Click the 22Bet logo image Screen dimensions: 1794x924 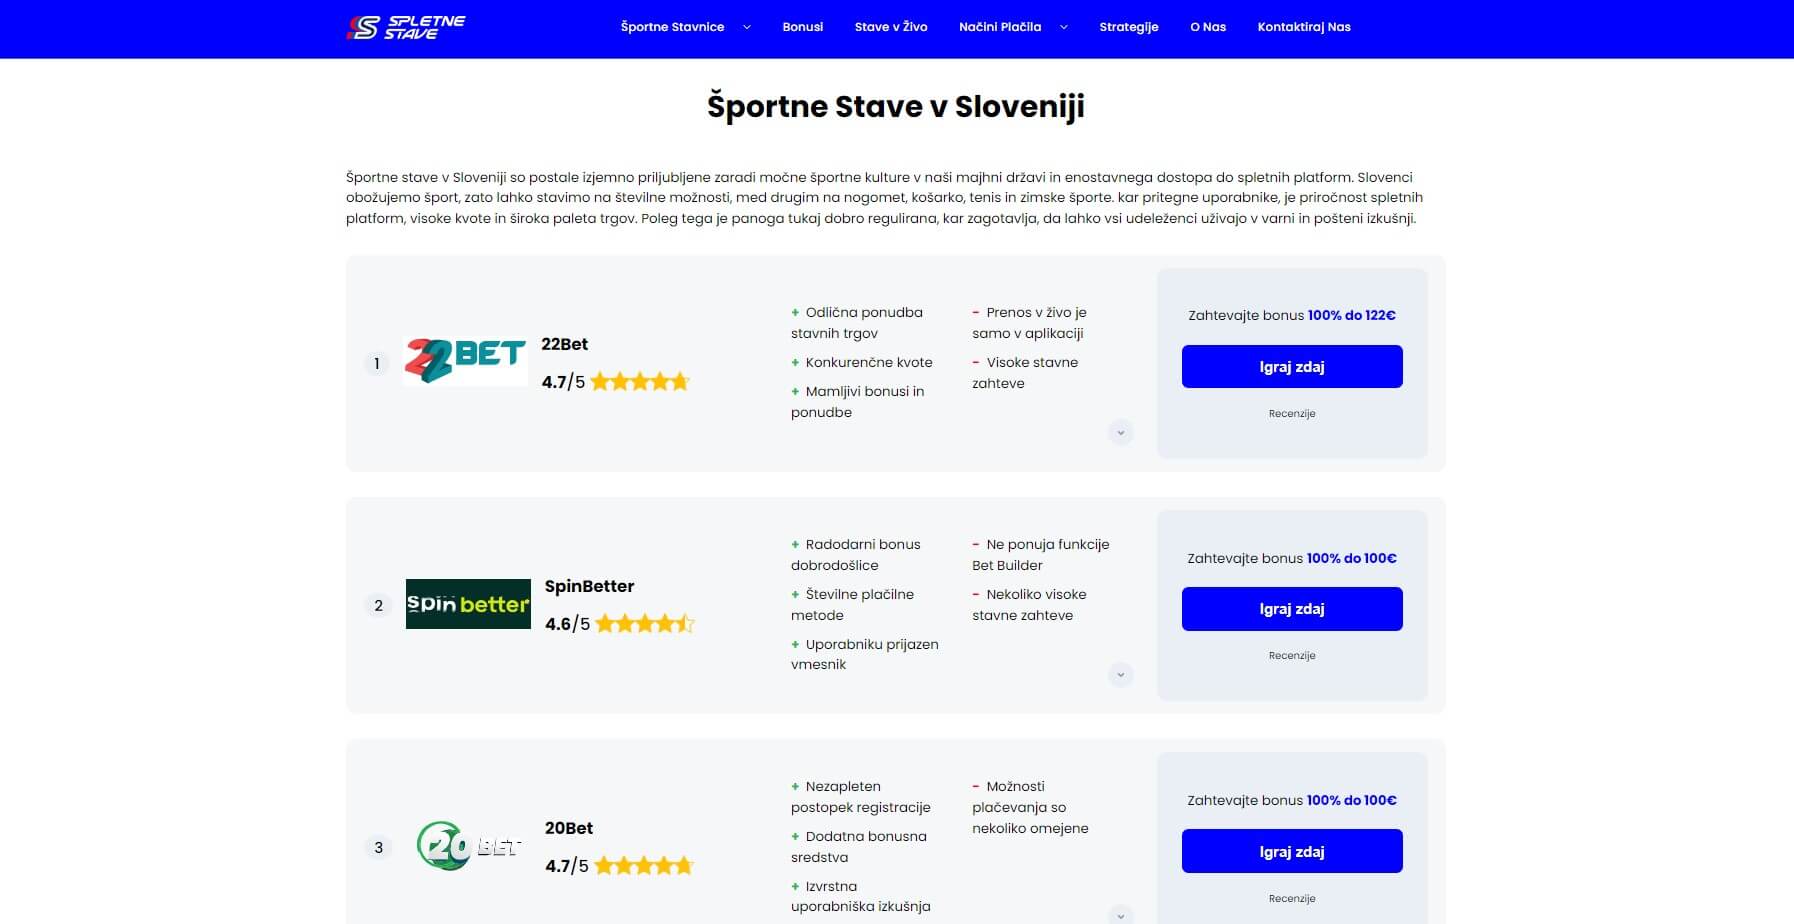[466, 361]
